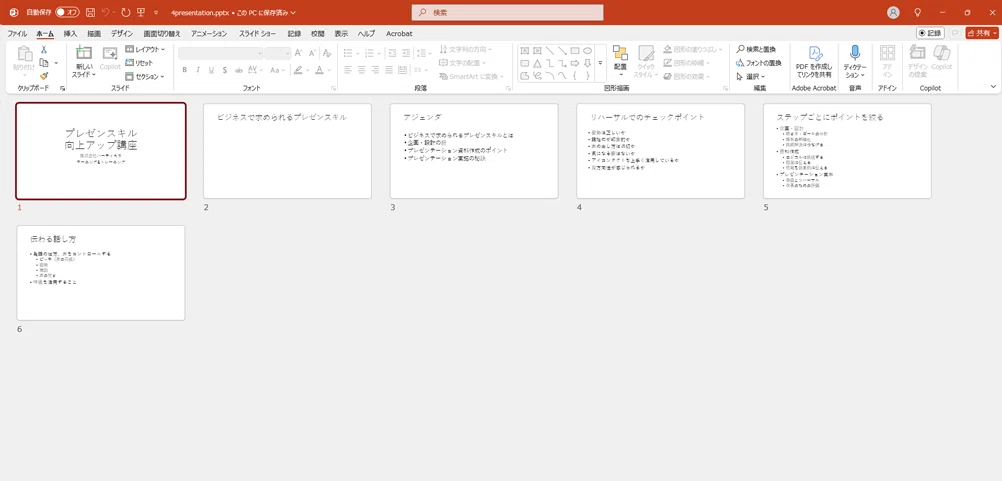Open the クリップボード dialog launcher
The width and height of the screenshot is (1002, 481).
click(x=63, y=88)
